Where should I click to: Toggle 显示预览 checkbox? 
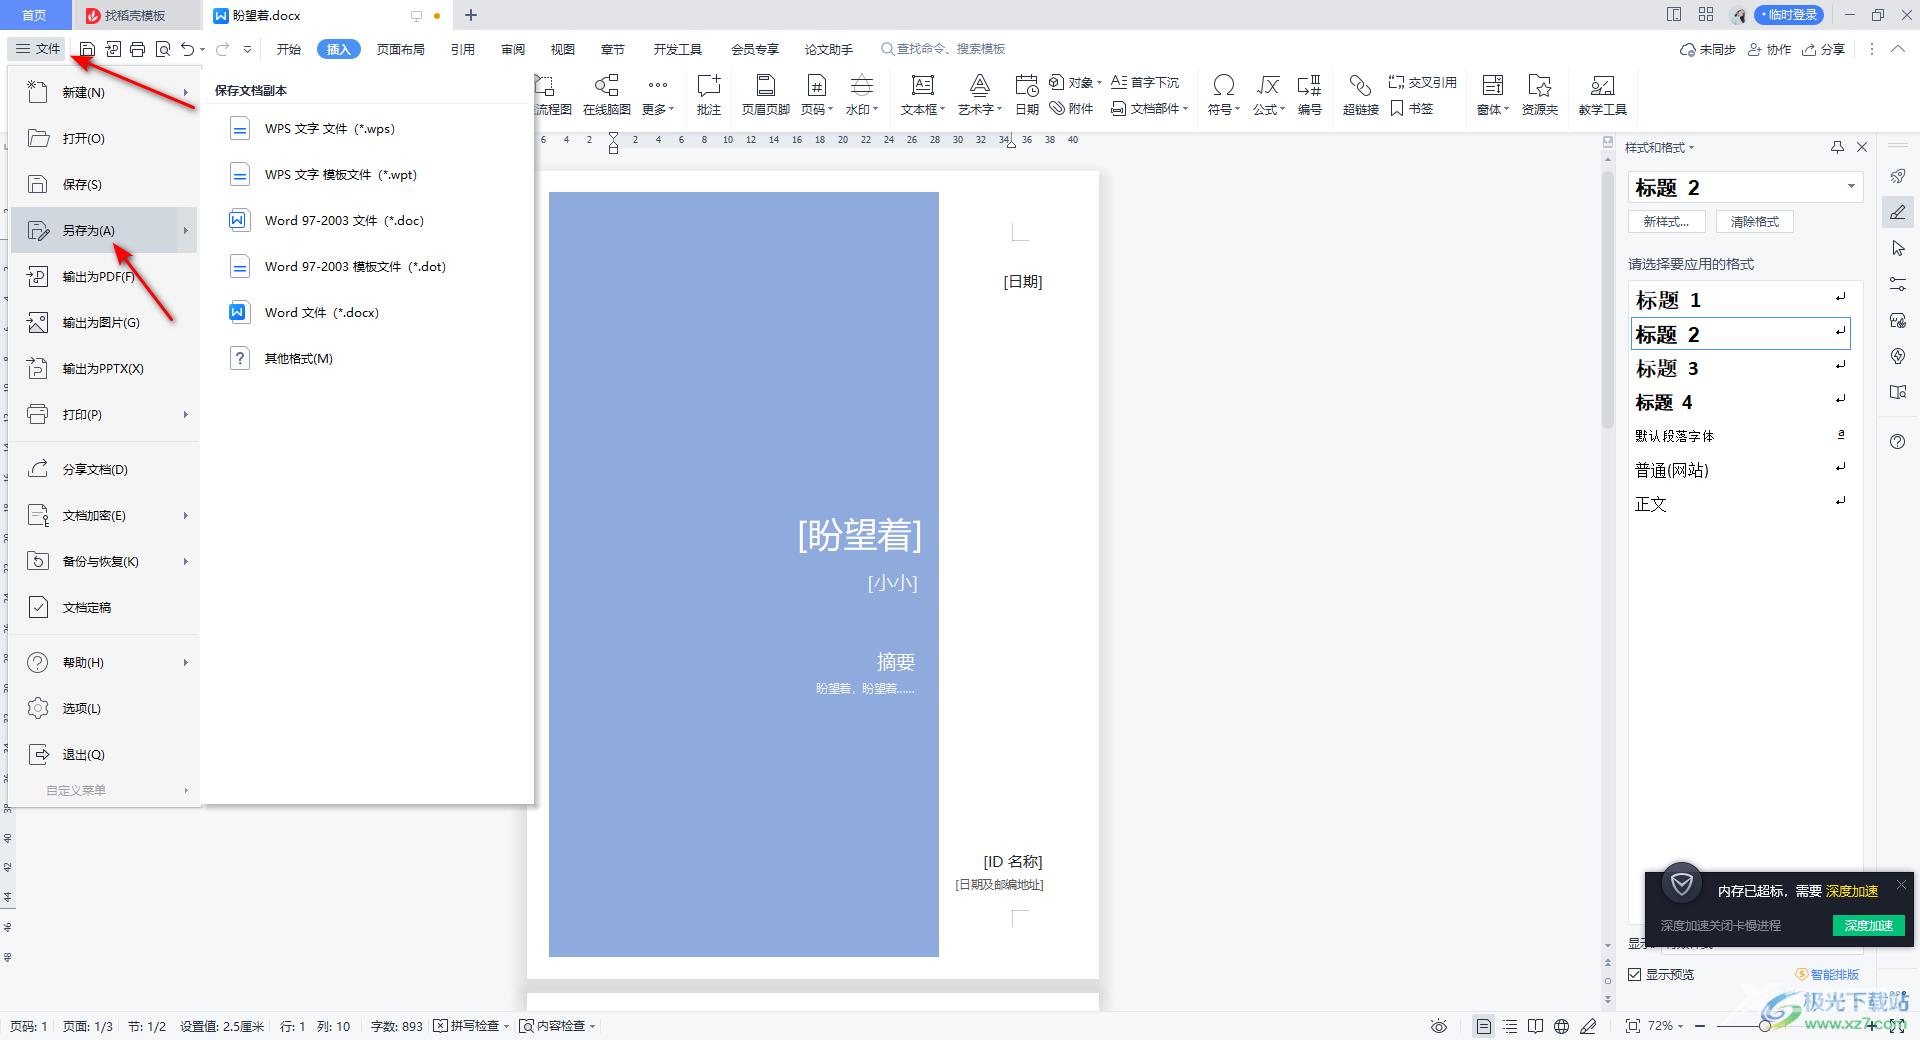tap(1635, 974)
